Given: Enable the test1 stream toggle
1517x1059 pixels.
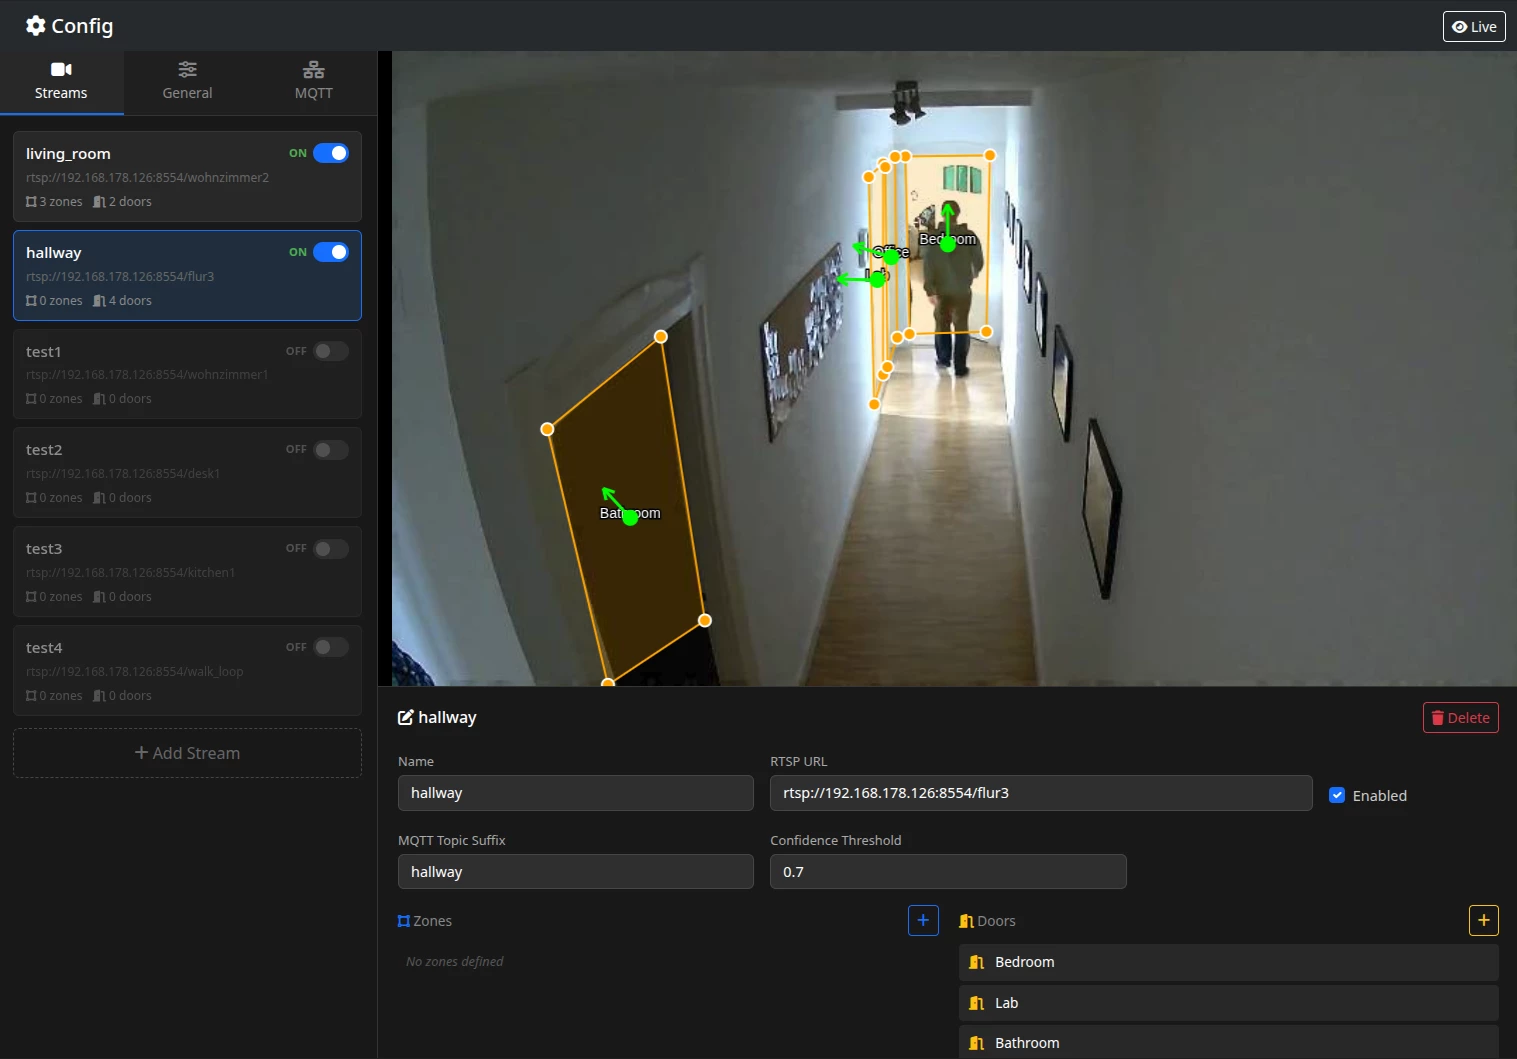Looking at the screenshot, I should (330, 351).
